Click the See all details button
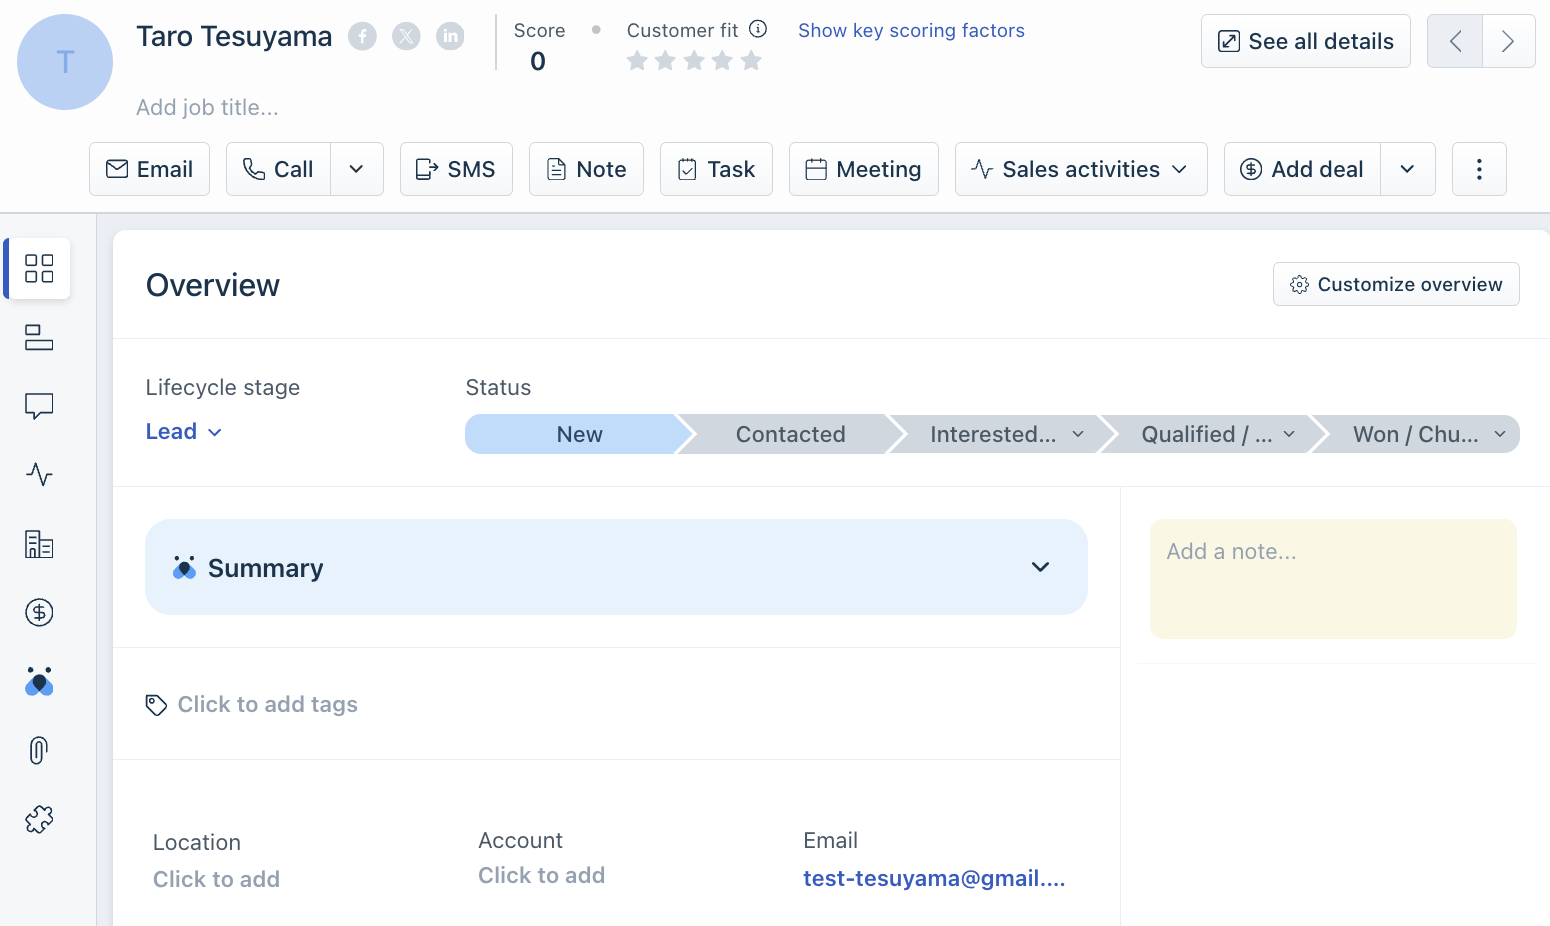This screenshot has height=926, width=1550. click(1305, 41)
